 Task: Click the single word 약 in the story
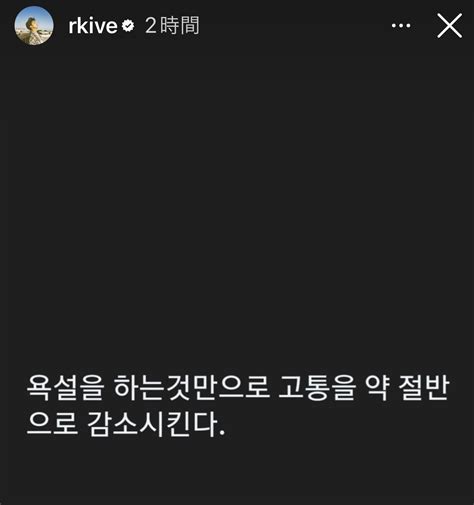pos(377,387)
